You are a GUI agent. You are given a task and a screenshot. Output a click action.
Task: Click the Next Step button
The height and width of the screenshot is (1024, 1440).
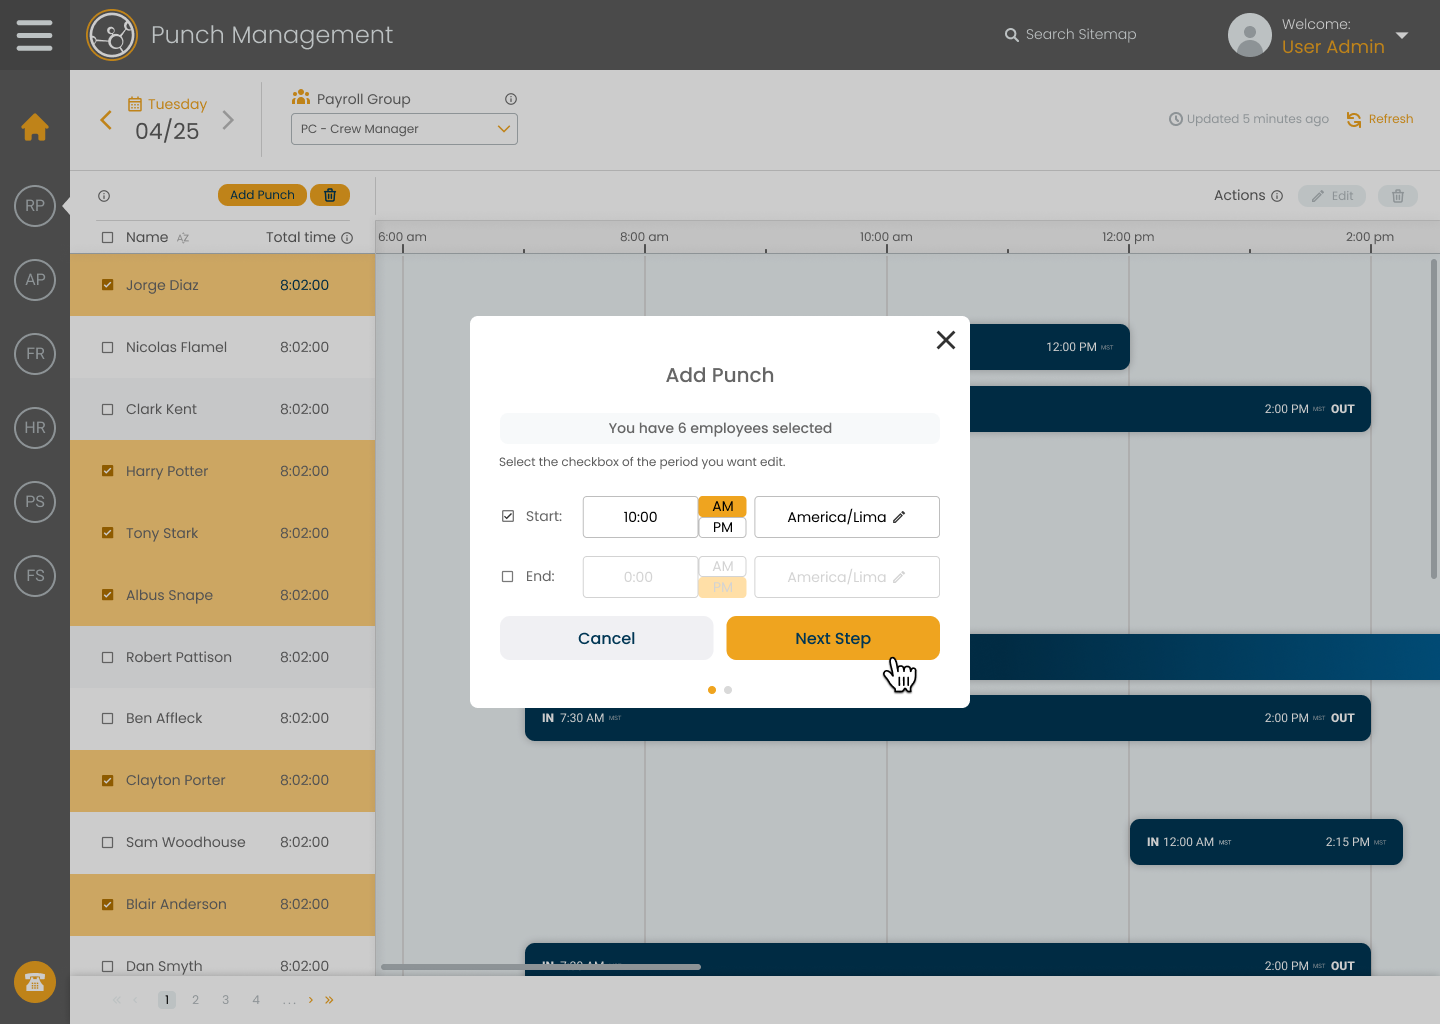tap(833, 638)
